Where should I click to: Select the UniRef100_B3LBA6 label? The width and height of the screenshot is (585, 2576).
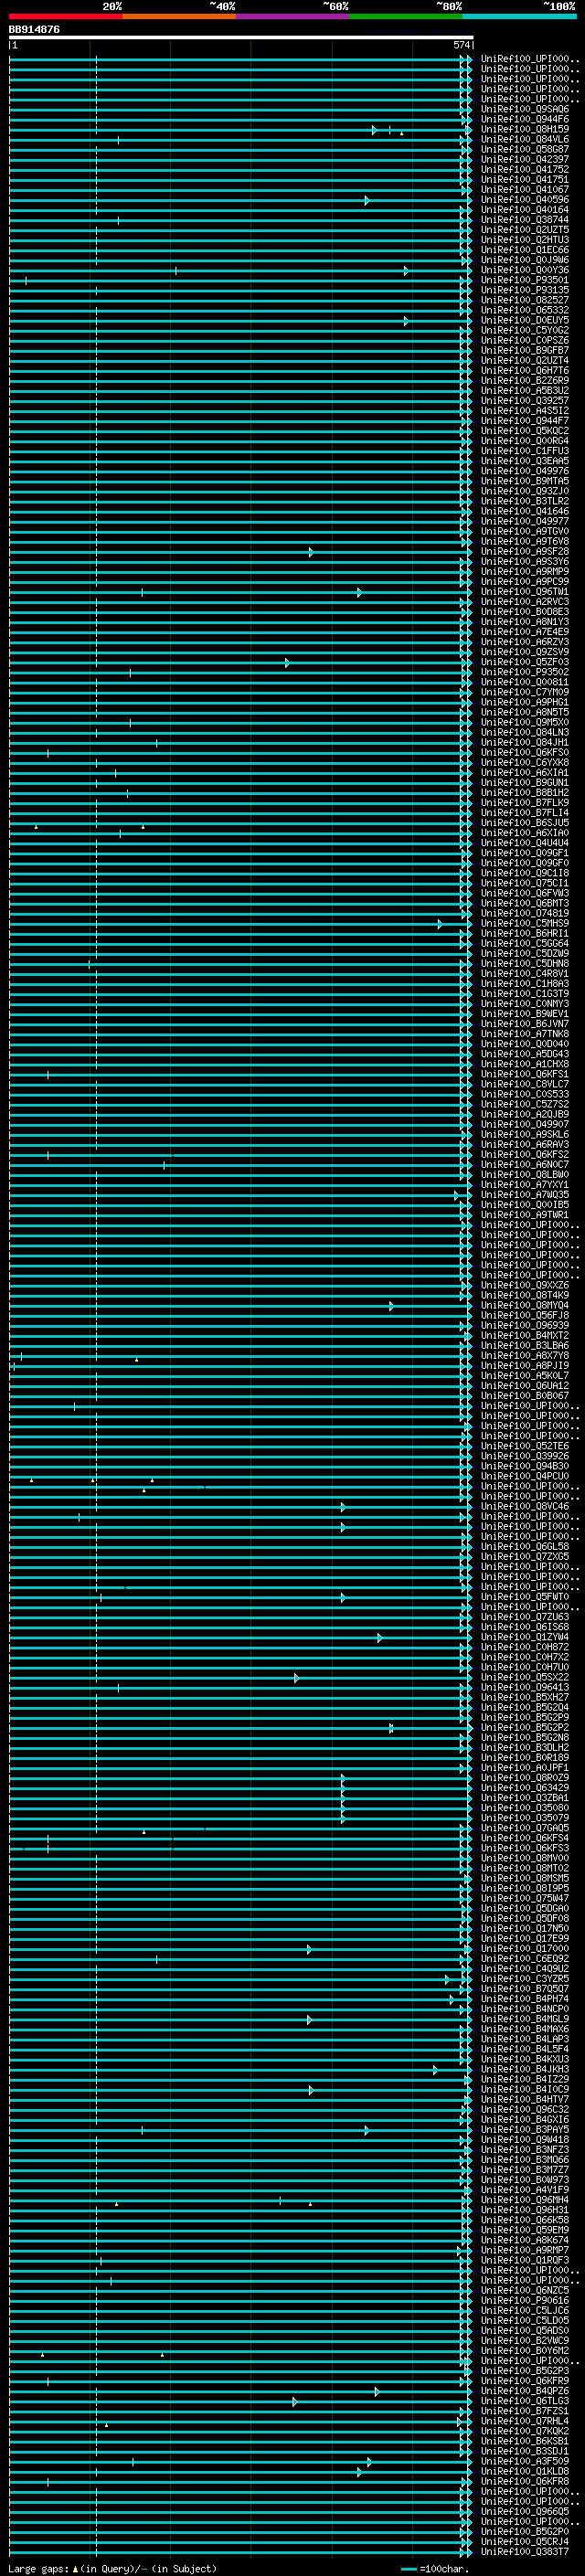(525, 1346)
